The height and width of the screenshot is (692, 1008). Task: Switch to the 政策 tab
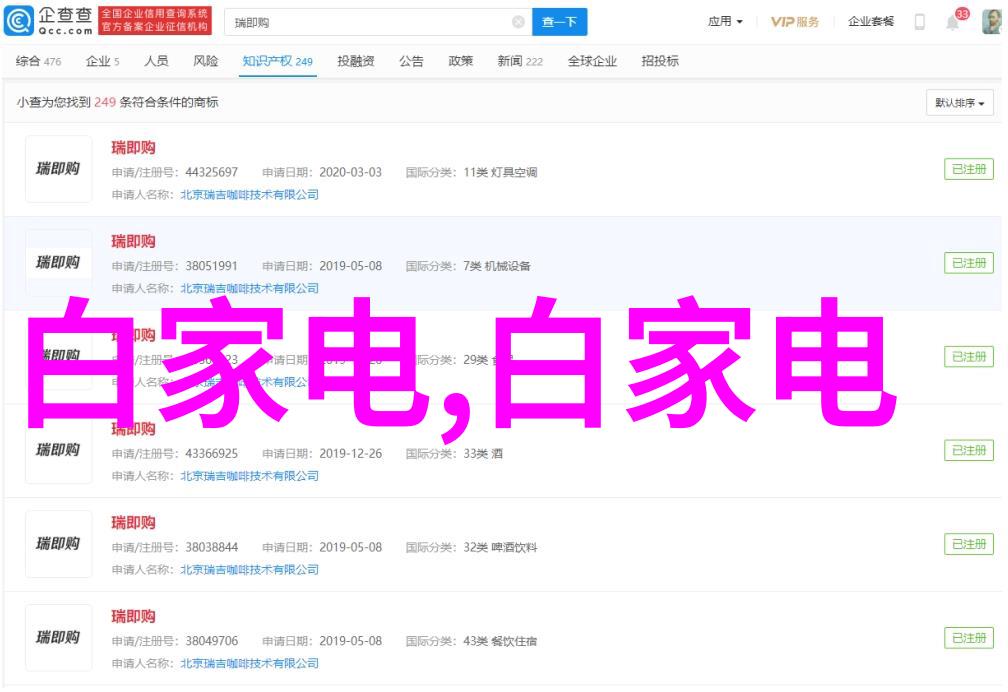click(x=460, y=61)
